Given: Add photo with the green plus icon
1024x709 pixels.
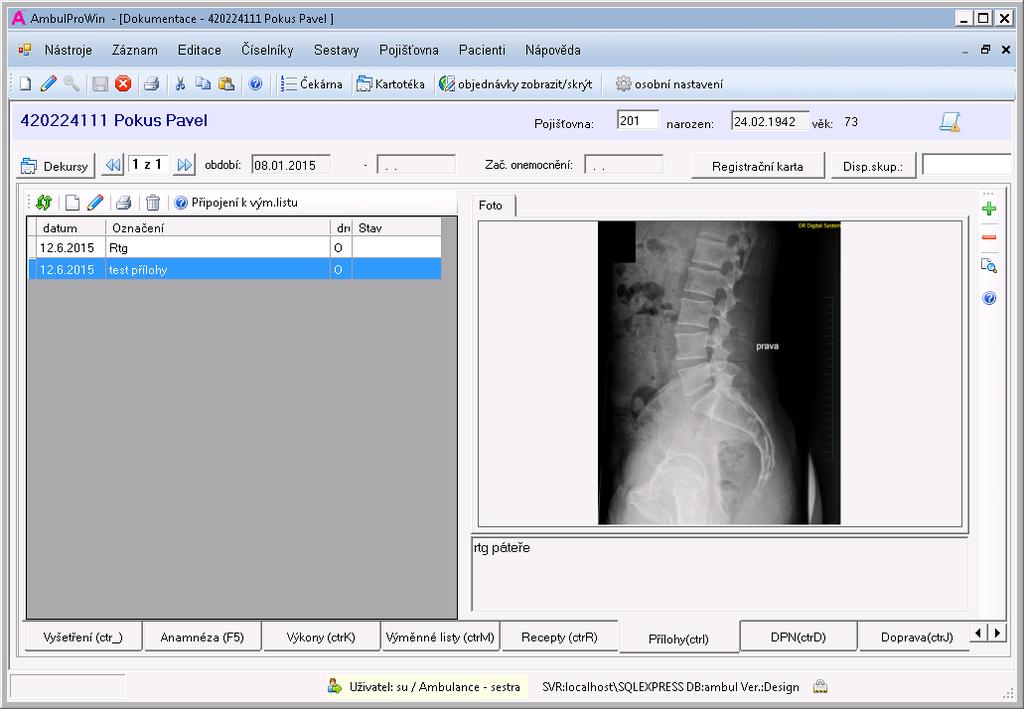Looking at the screenshot, I should point(989,209).
